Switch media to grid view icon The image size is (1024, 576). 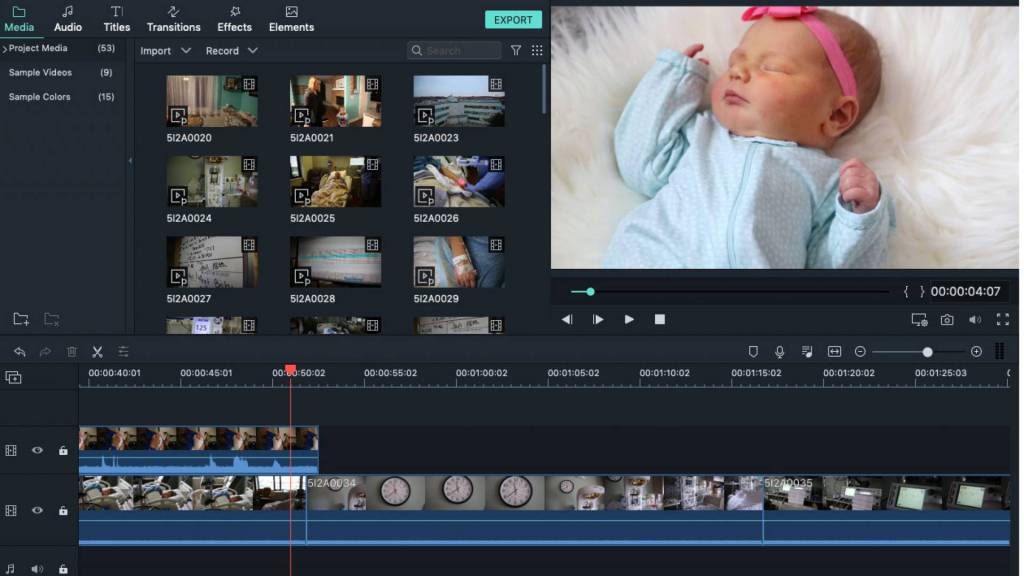tap(537, 50)
